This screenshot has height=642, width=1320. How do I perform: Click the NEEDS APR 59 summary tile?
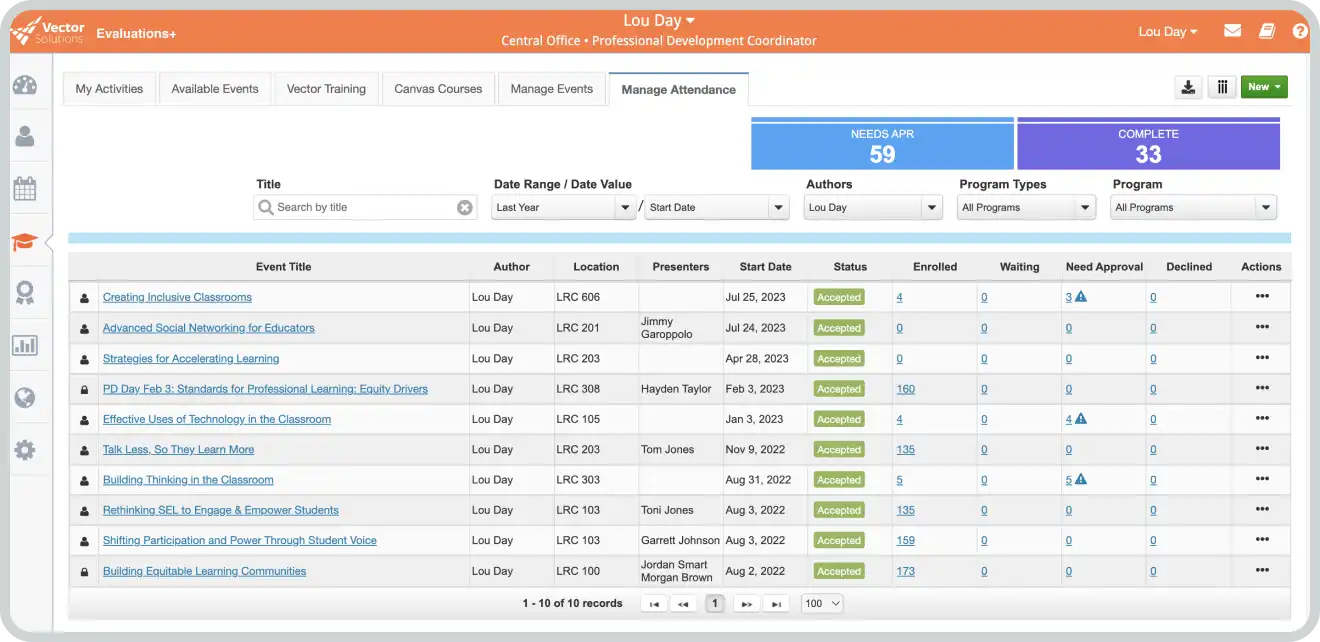pyautogui.click(x=882, y=146)
